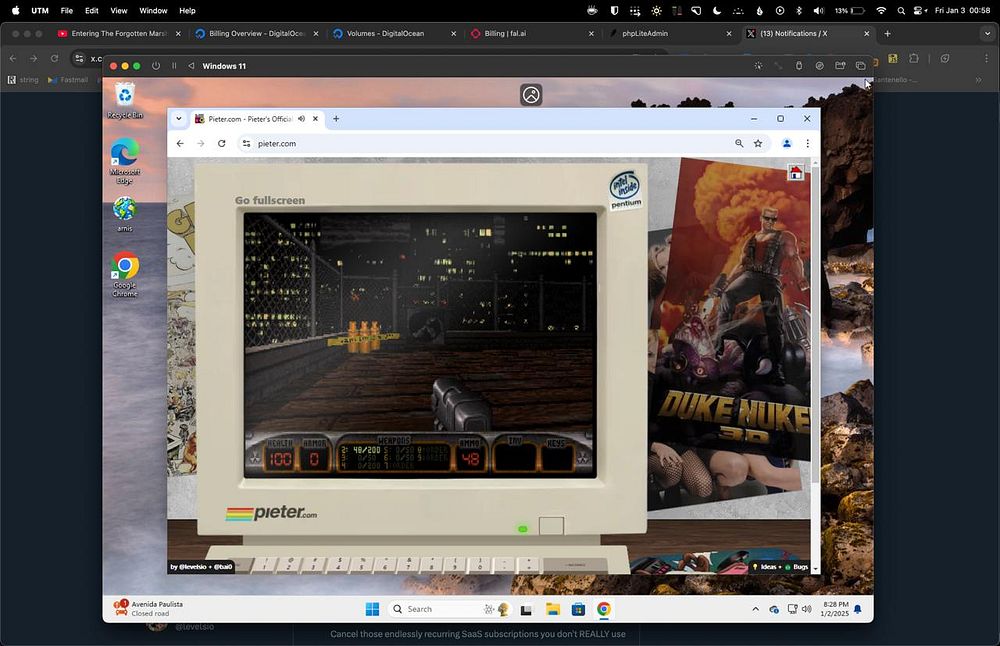Screen dimensions: 1000x646
Task: Click the zoom magnifier in Chrome address bar
Action: [739, 143]
